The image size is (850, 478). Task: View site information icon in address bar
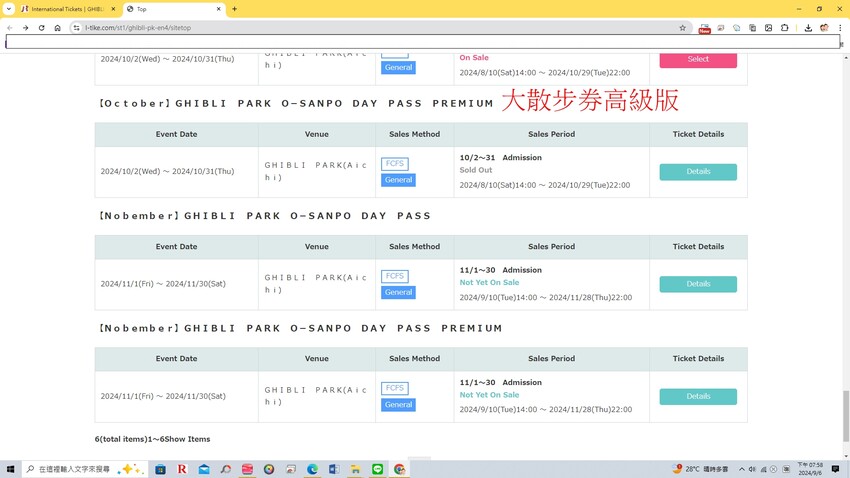click(76, 28)
